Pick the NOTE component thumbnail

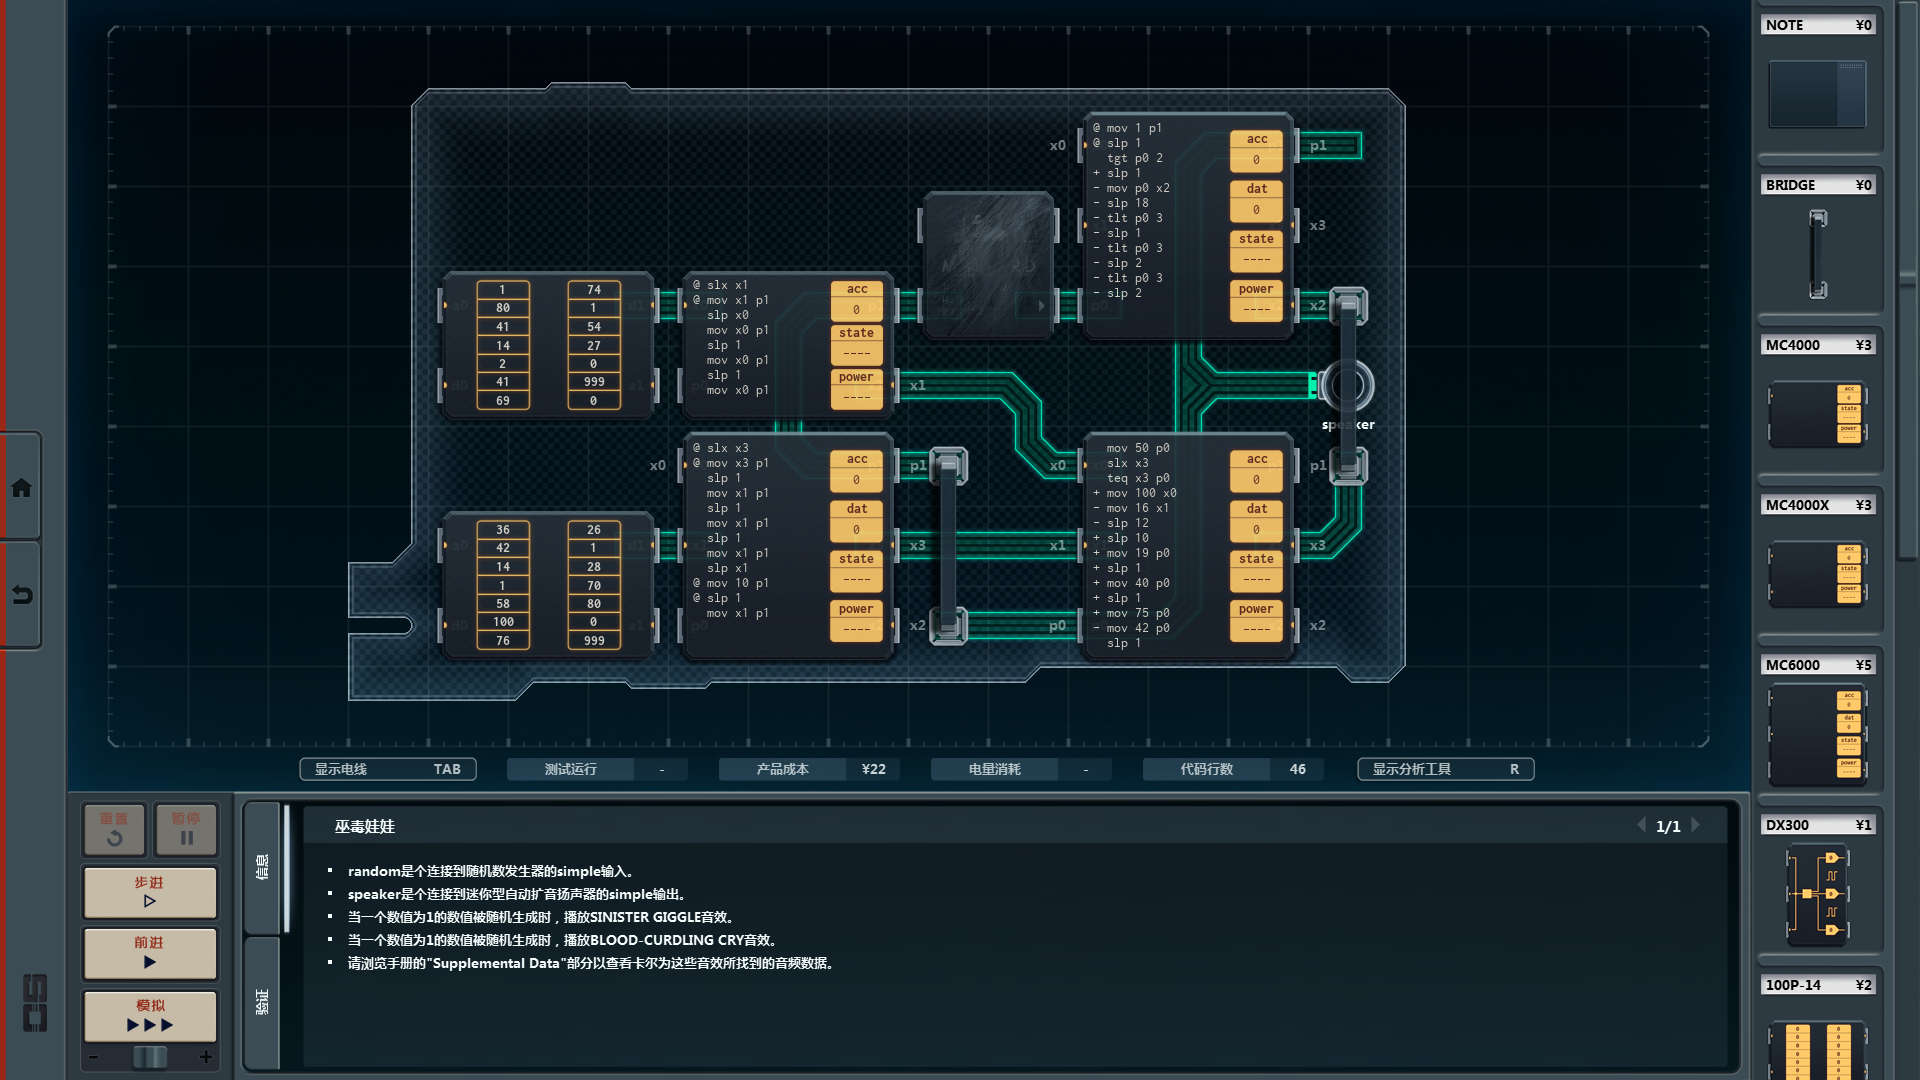(x=1817, y=94)
